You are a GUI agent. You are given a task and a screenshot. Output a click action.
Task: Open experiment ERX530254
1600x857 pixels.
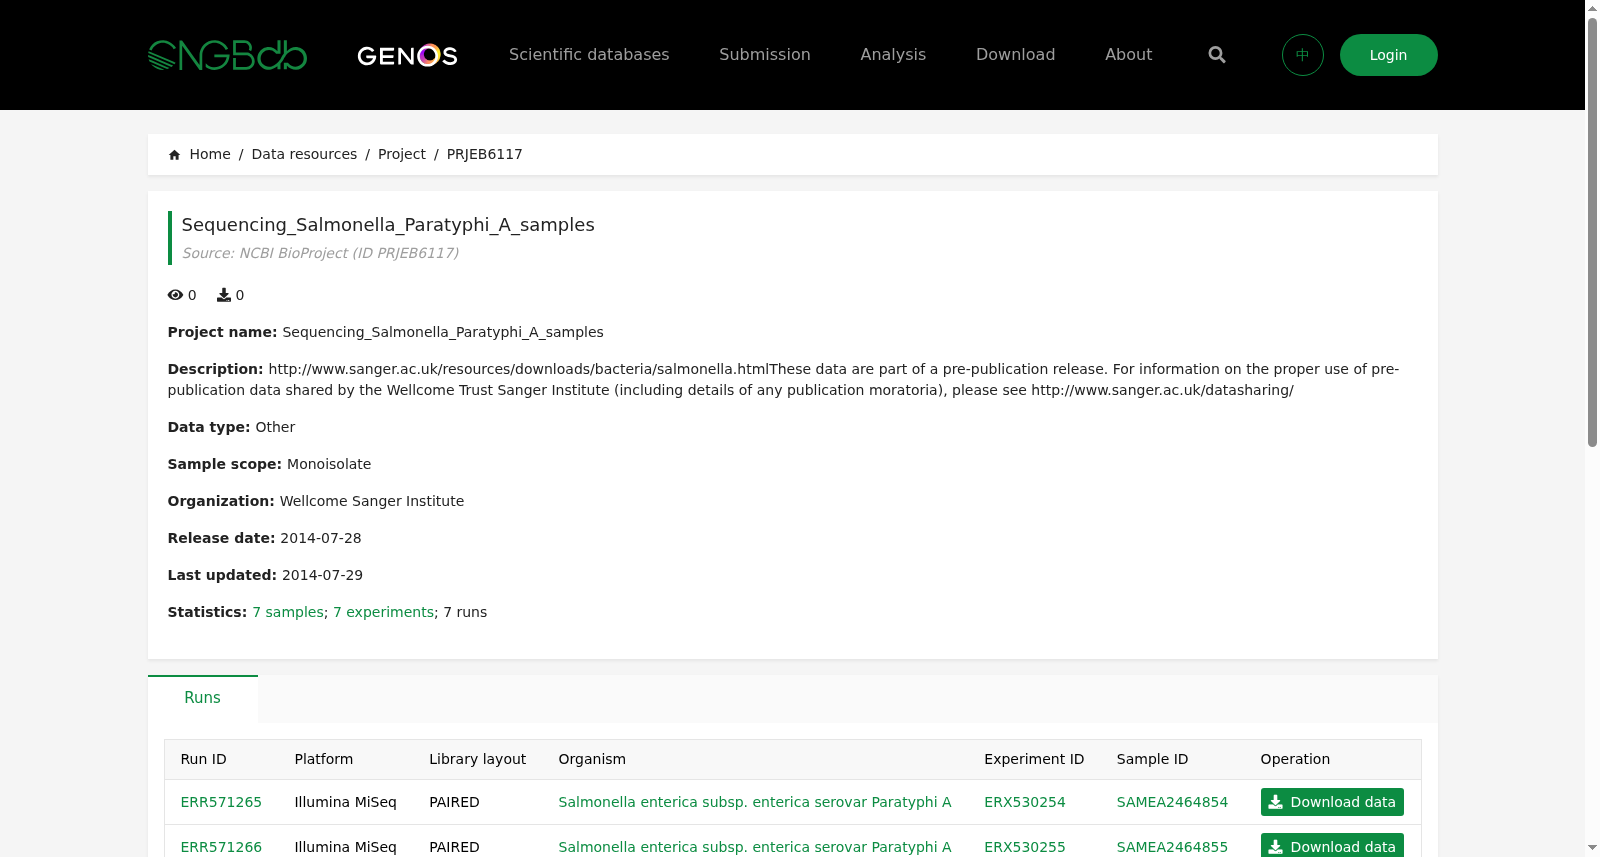[1025, 802]
